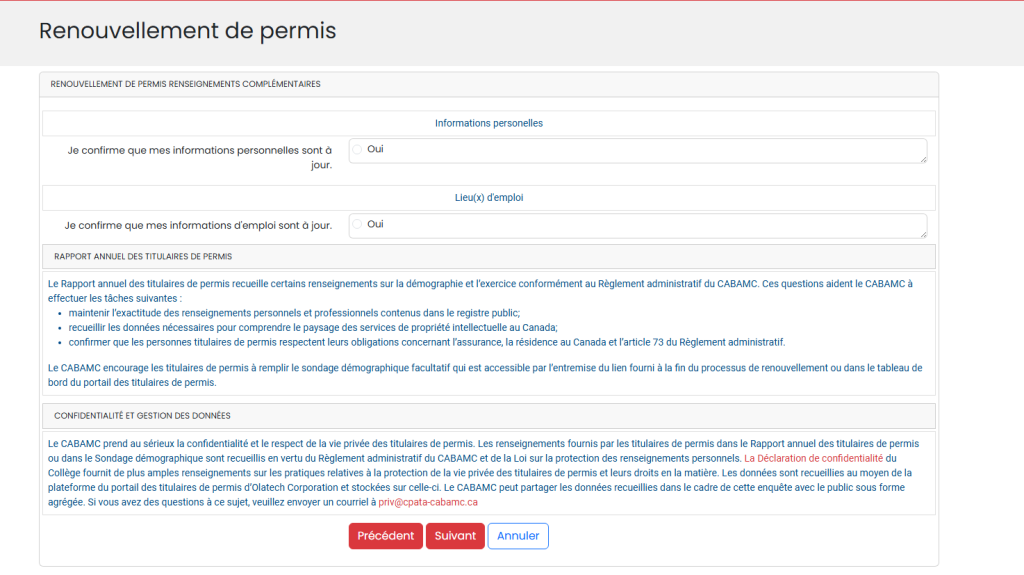Click the Informations personnelles section heading
1024x575 pixels.
coord(488,123)
